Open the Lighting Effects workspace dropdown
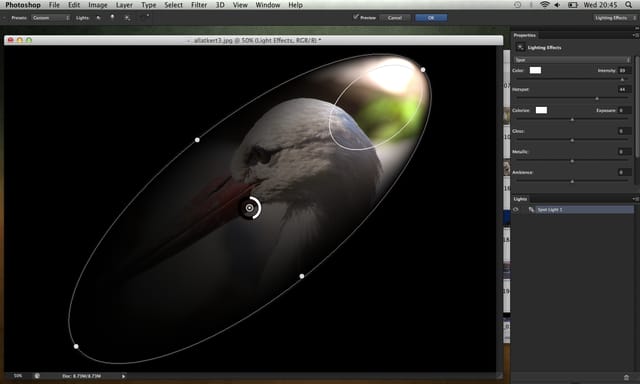This screenshot has width=640, height=384. coord(615,18)
